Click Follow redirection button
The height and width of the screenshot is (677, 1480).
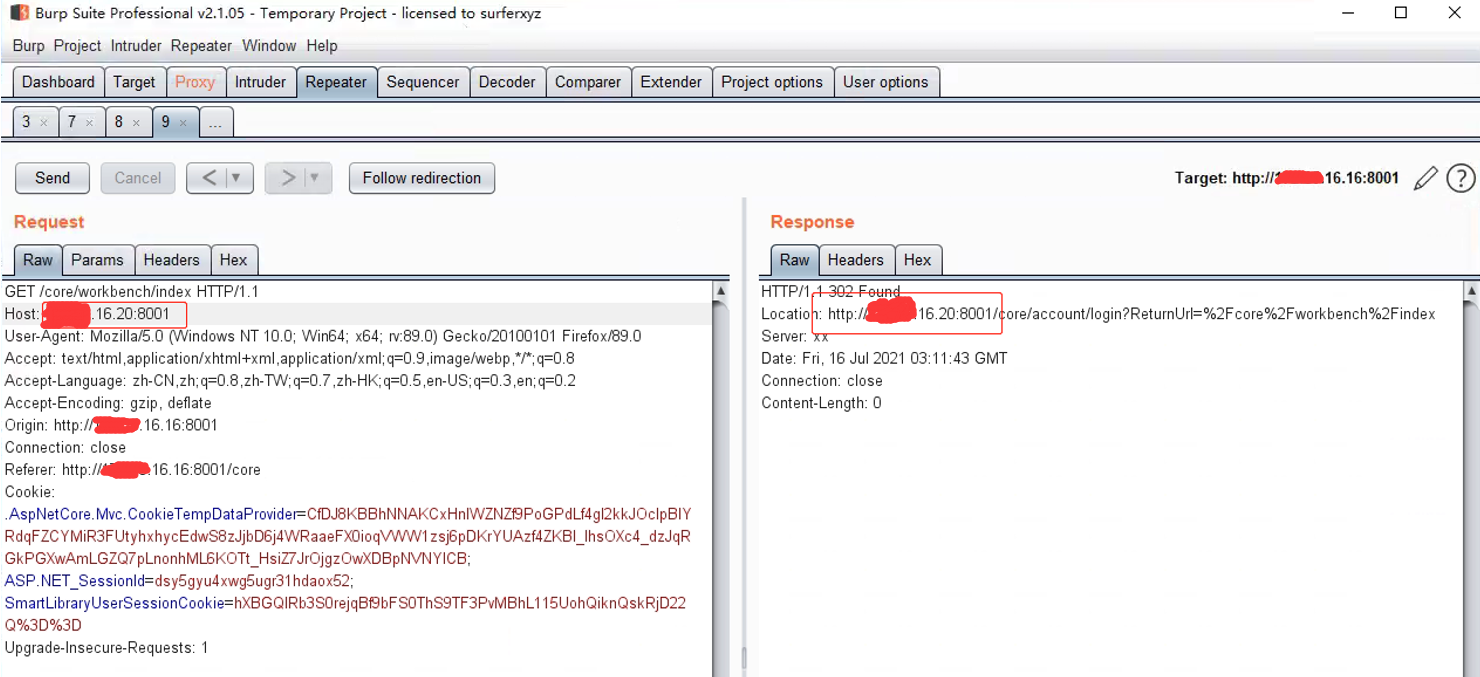point(422,178)
